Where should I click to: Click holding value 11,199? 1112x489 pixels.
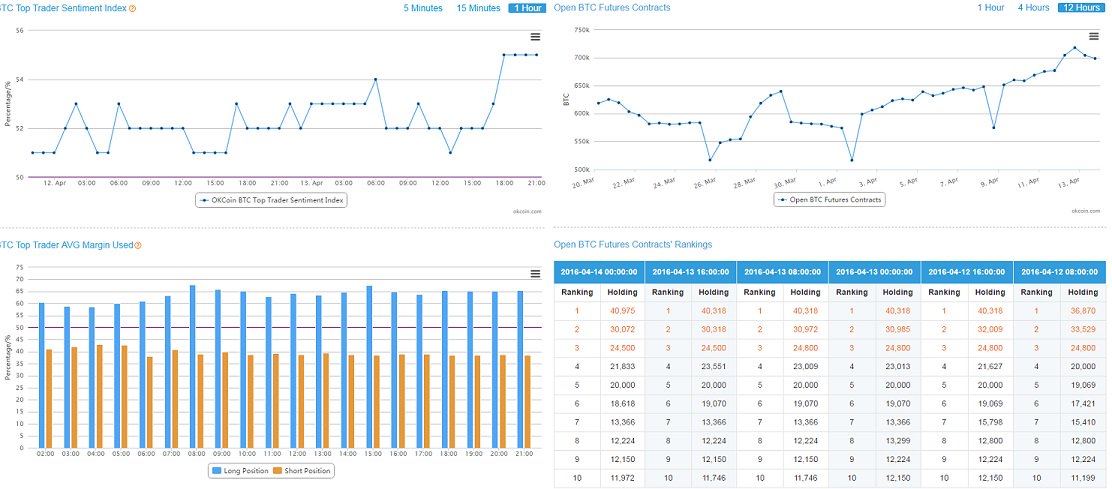click(x=1082, y=476)
